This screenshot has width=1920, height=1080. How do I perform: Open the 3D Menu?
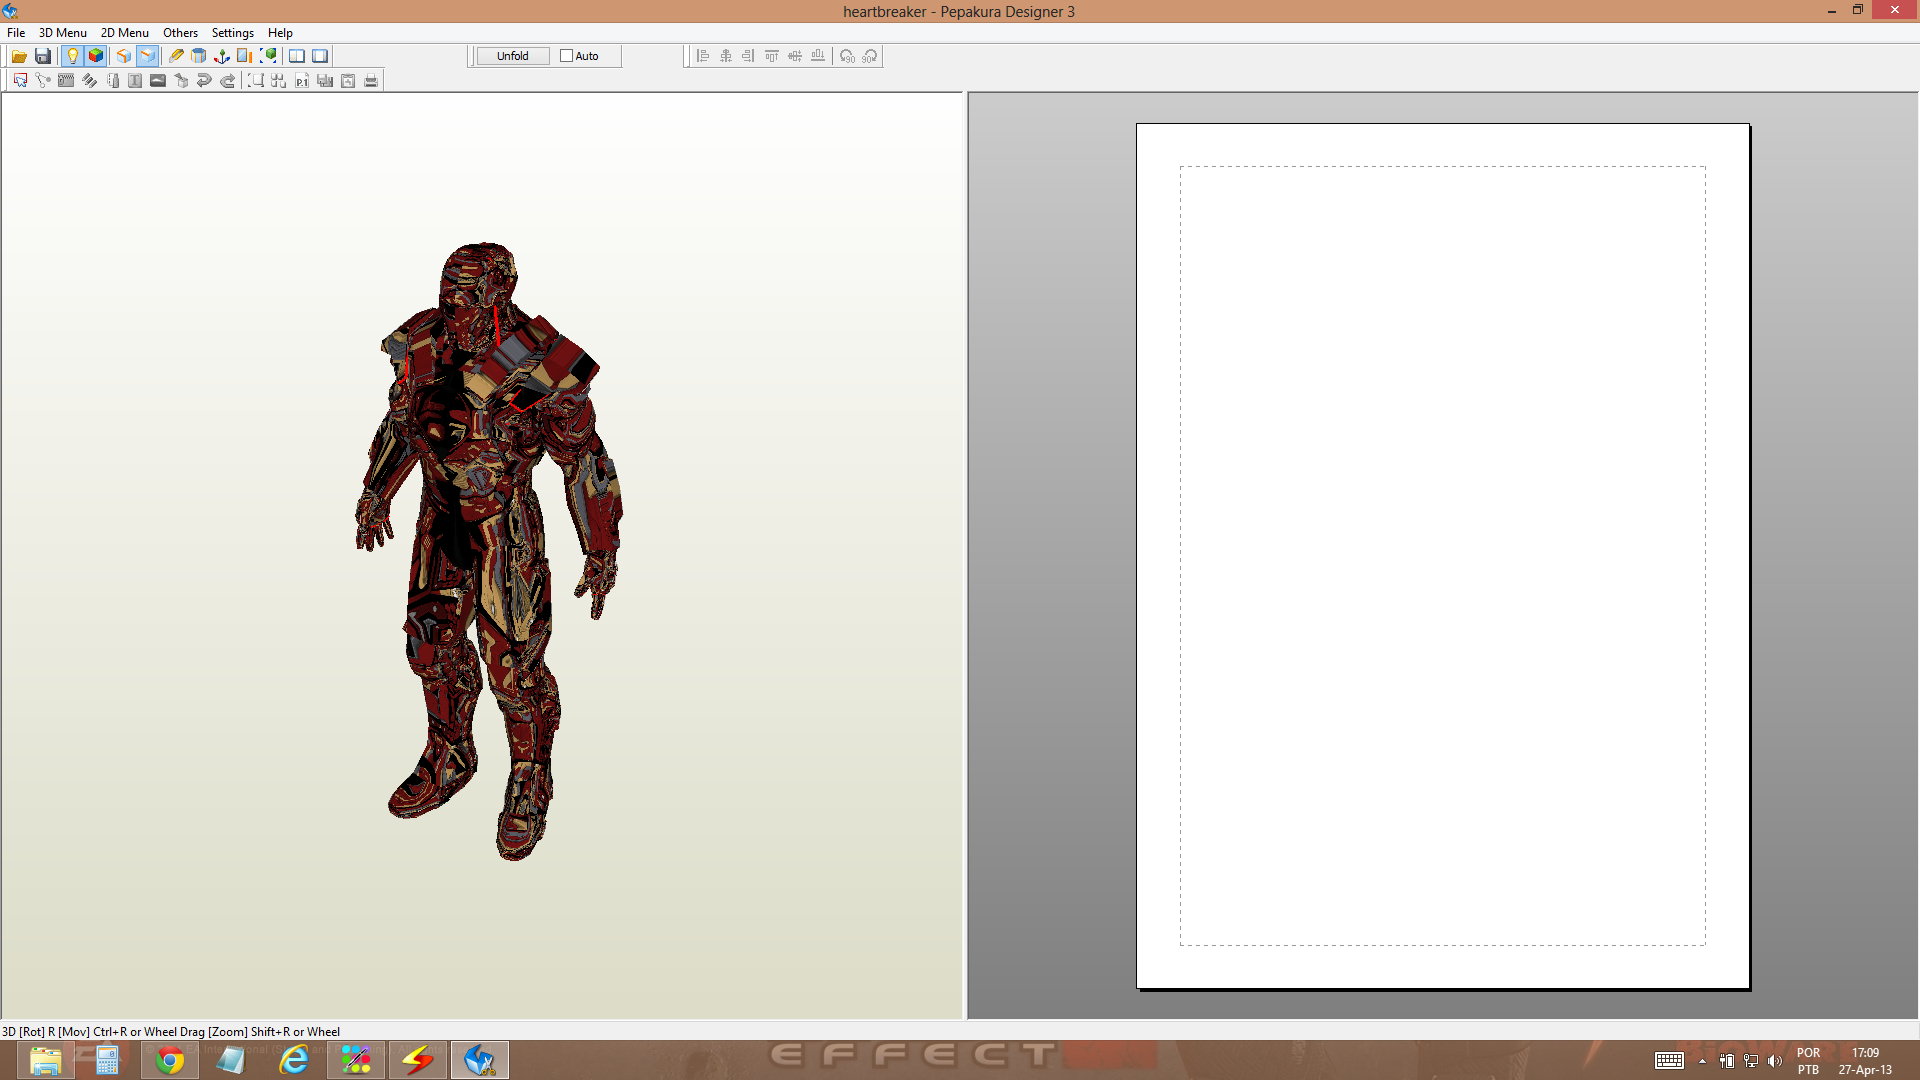(63, 33)
